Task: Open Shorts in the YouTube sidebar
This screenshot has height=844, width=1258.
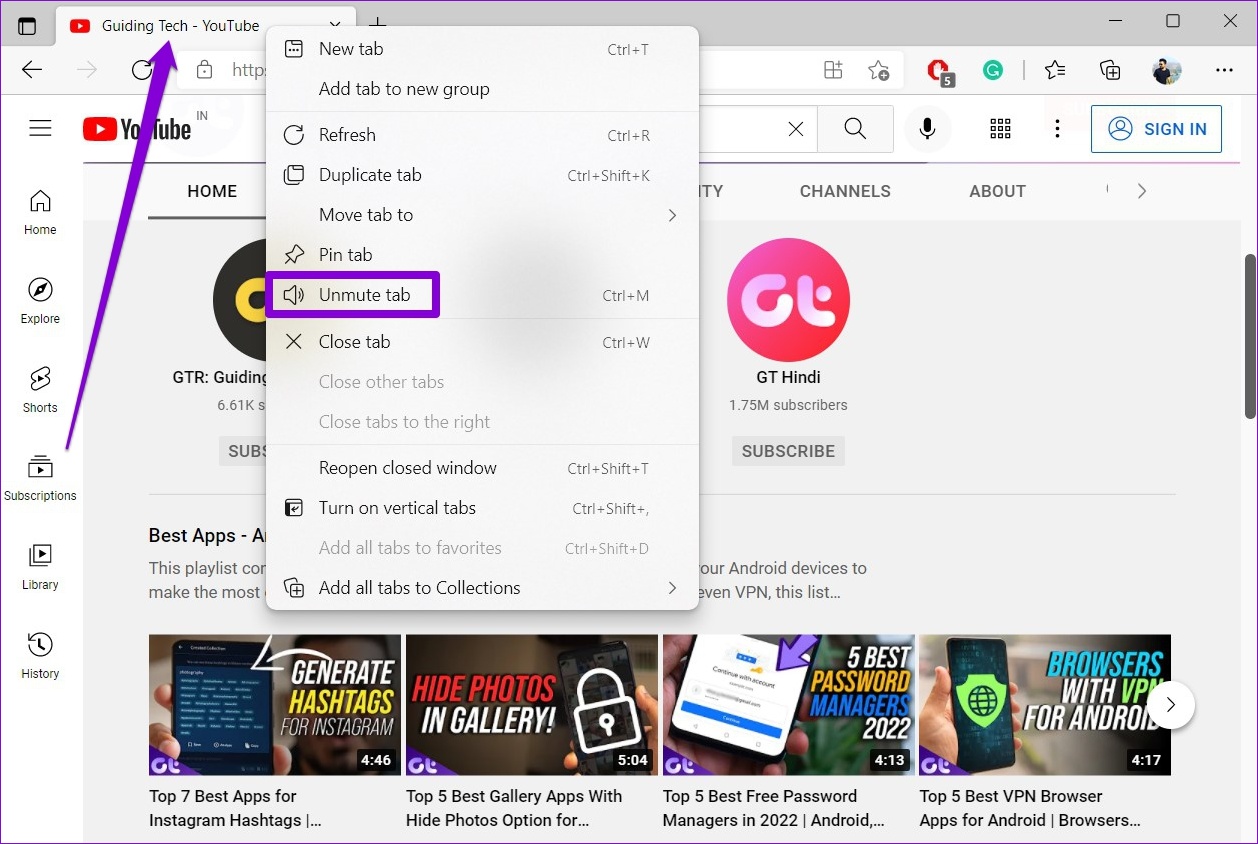Action: tap(40, 391)
